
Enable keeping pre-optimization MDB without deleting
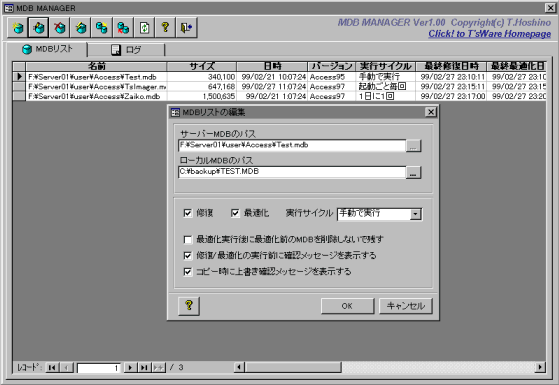click(x=188, y=239)
